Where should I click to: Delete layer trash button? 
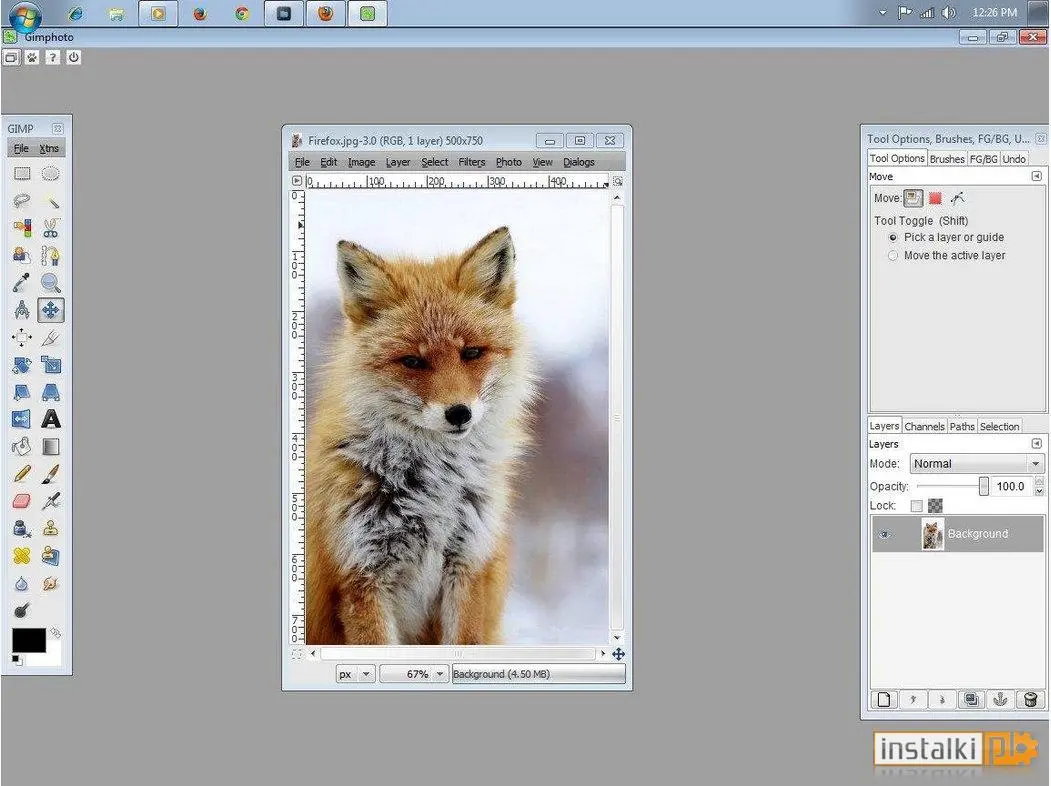coord(1030,700)
